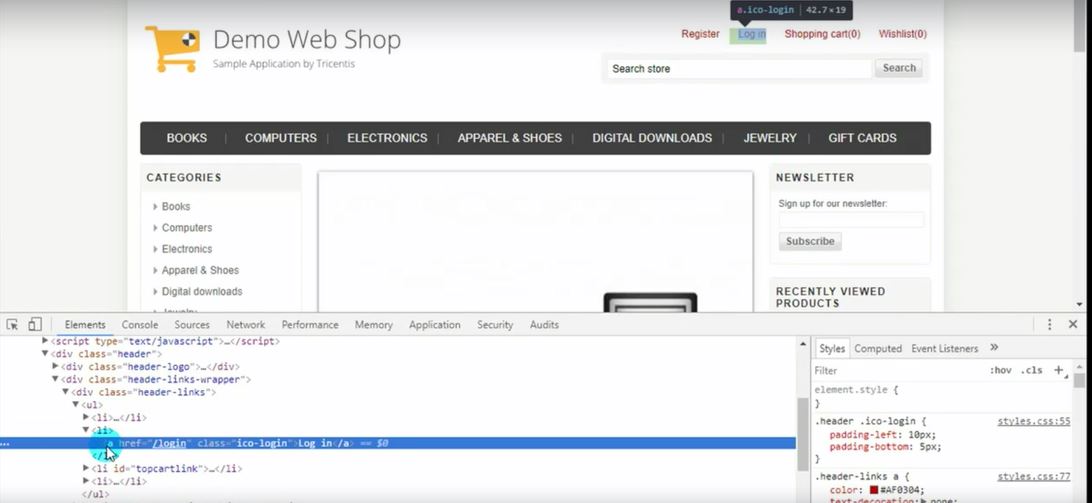Open the BOOKS menu item
1092x503 pixels.
(187, 138)
